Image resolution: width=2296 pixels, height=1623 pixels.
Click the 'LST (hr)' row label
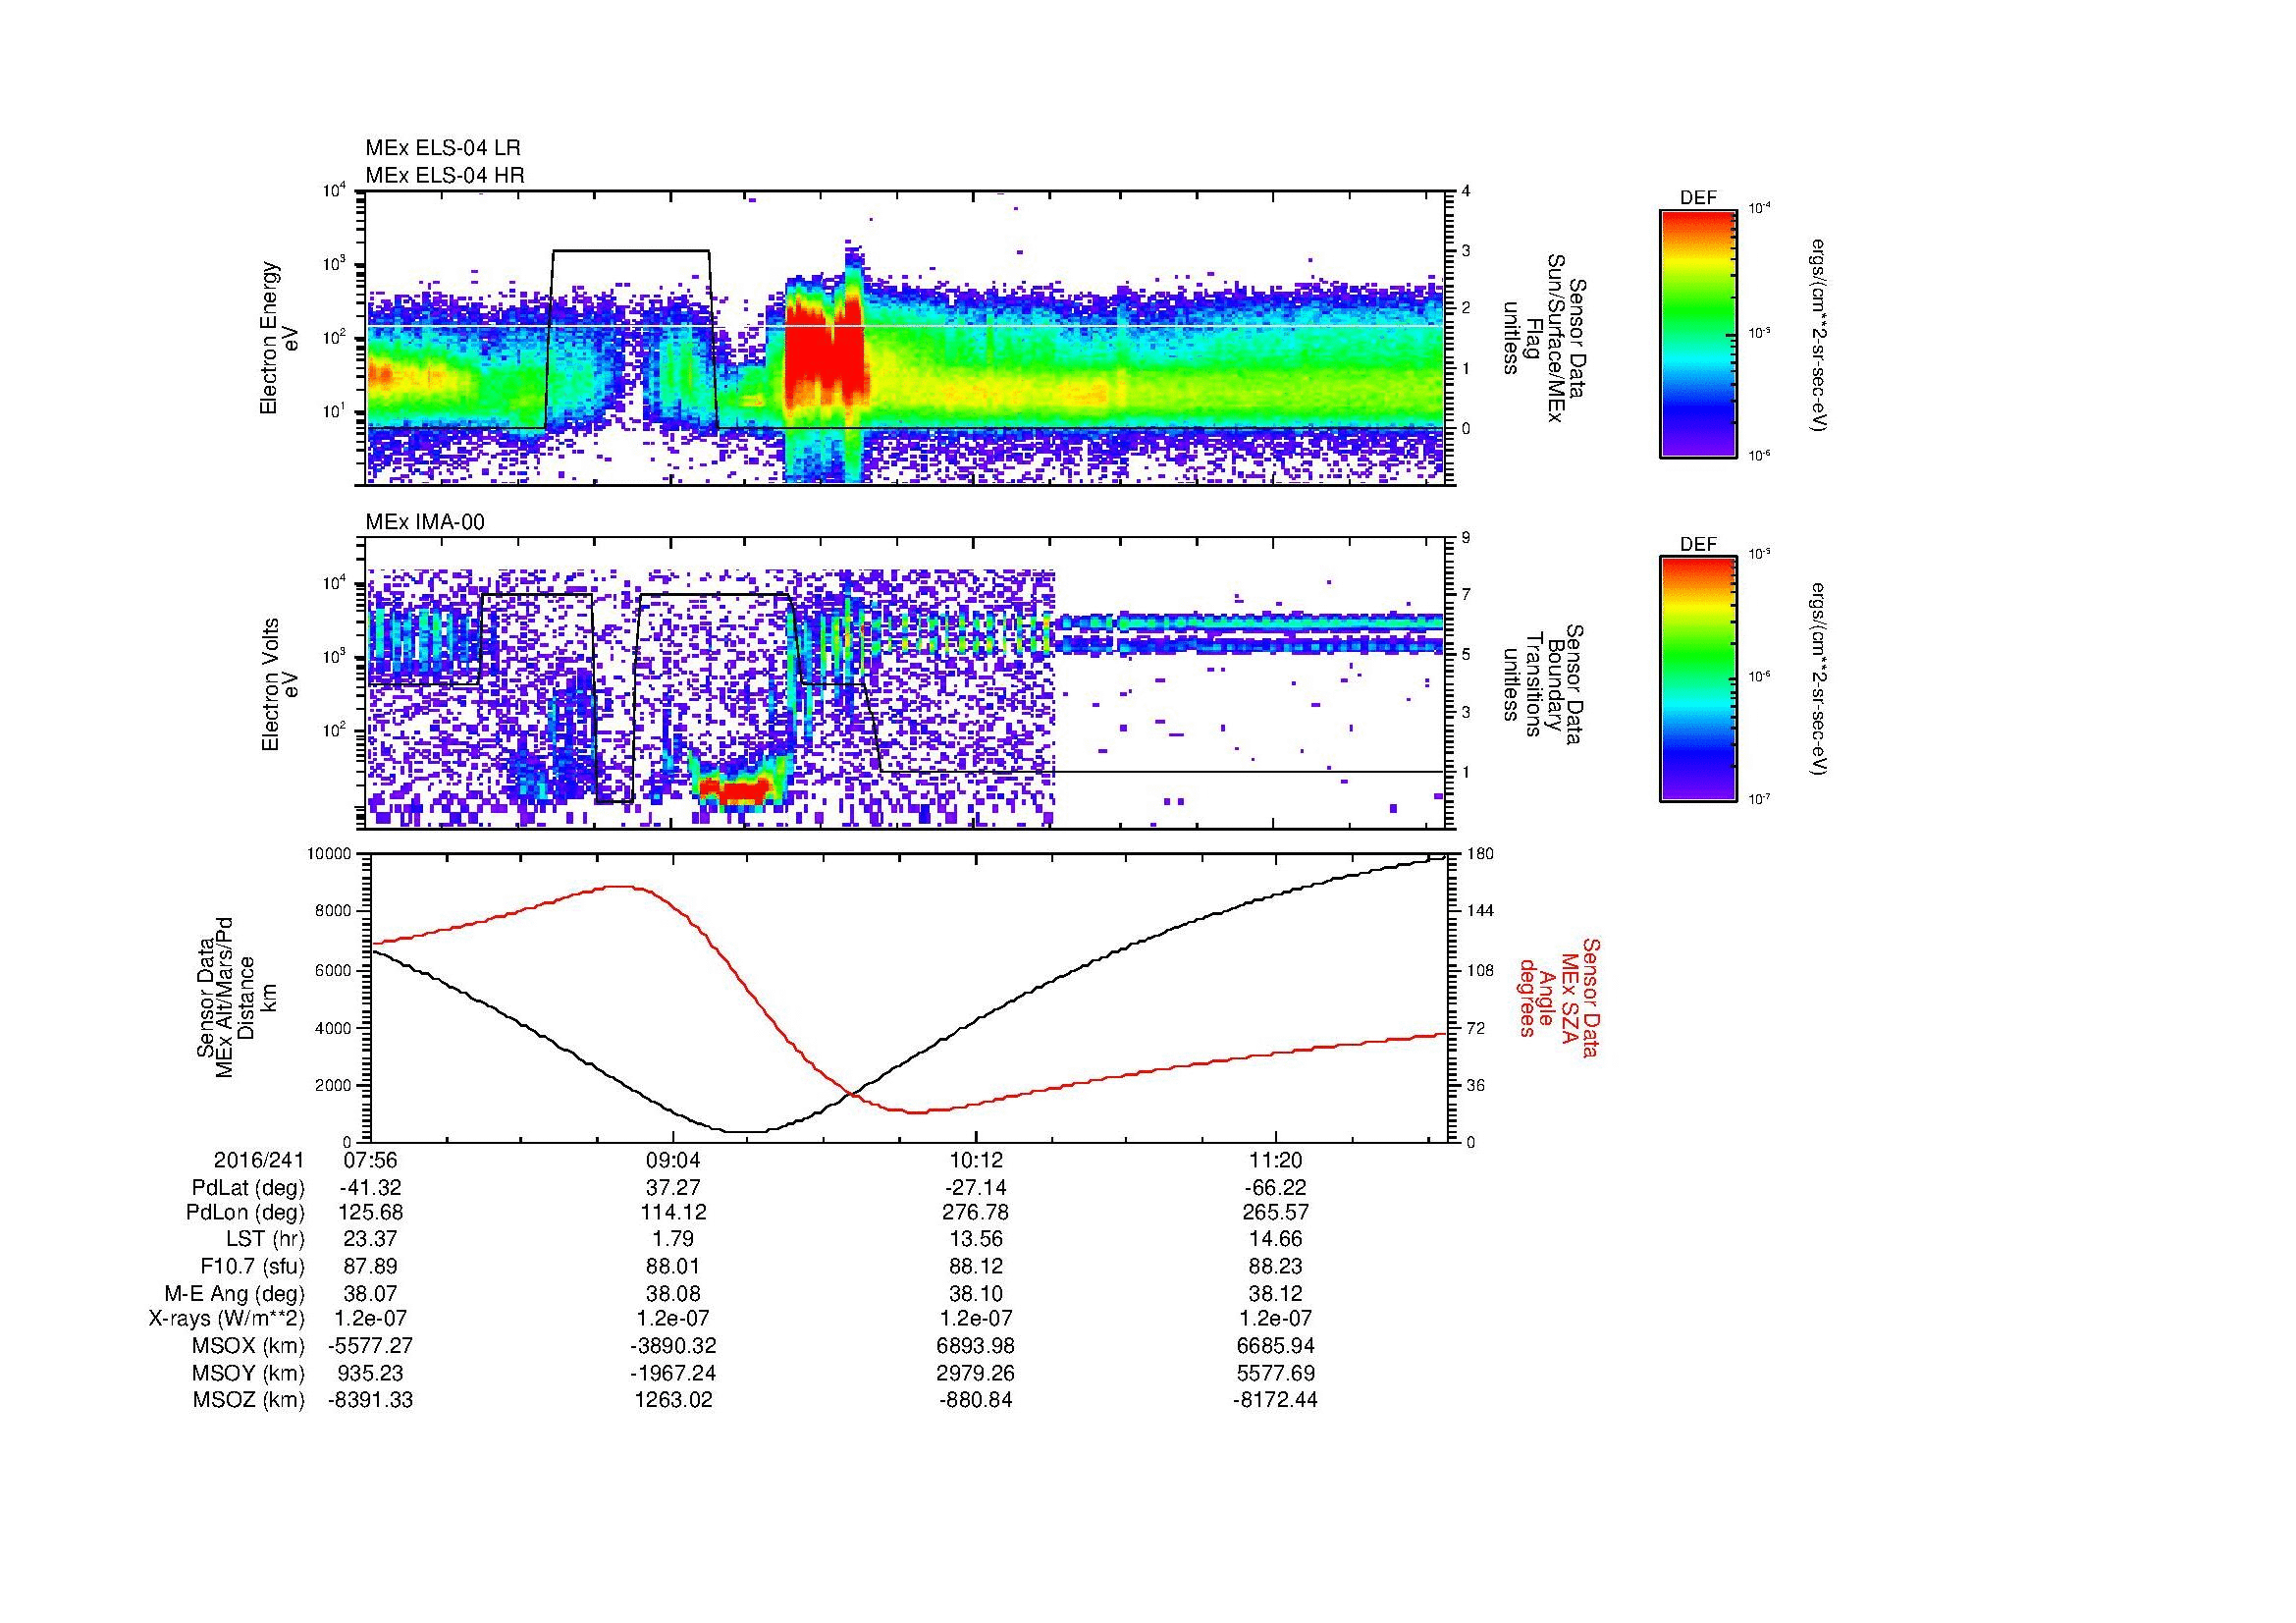pos(265,1240)
